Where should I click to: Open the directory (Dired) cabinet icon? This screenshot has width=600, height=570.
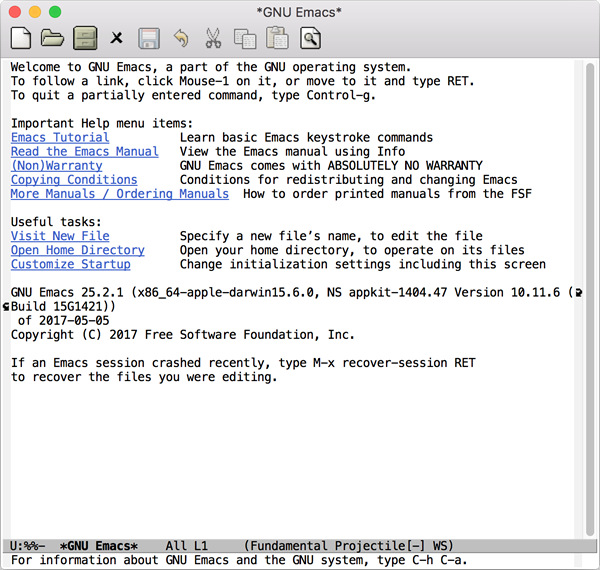click(x=85, y=38)
